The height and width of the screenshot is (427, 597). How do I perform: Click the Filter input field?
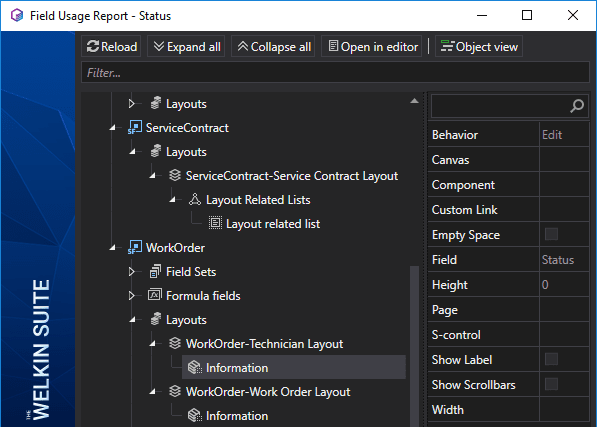click(335, 72)
